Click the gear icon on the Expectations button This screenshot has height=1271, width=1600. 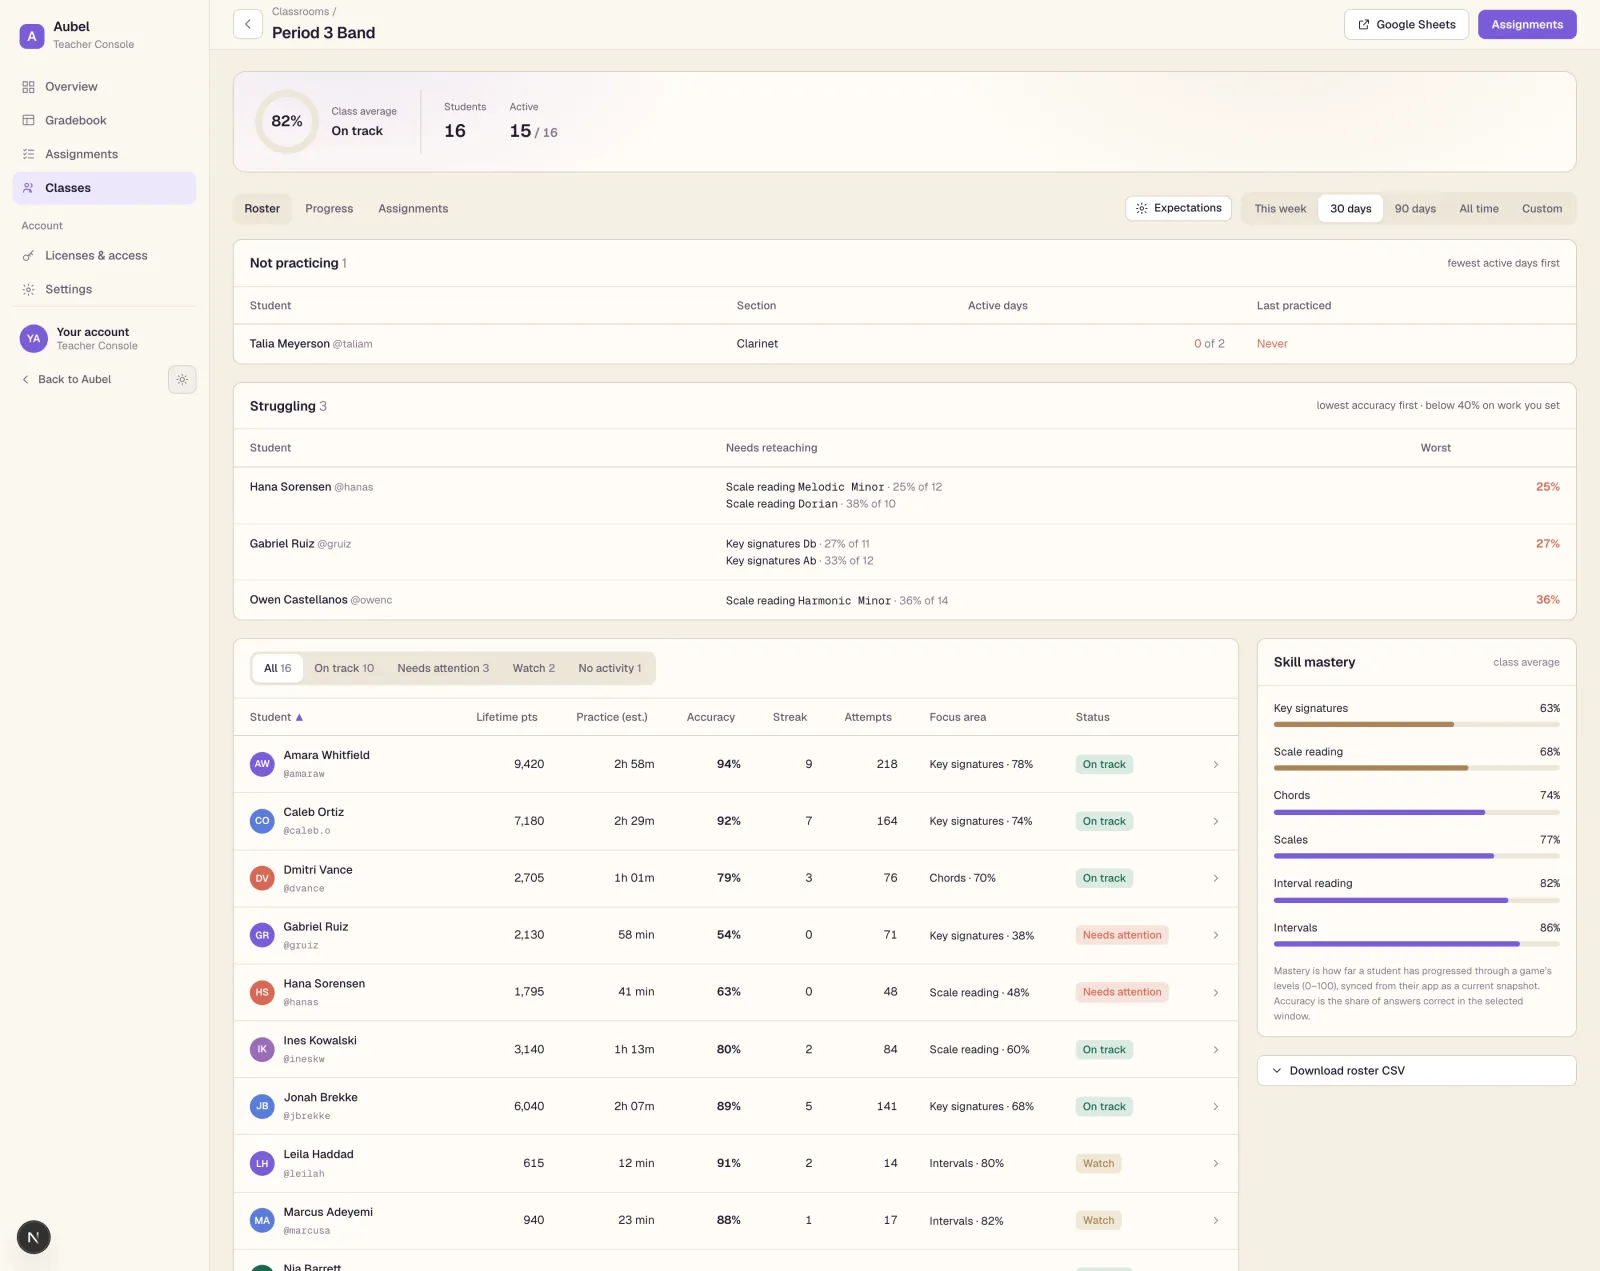click(x=1141, y=208)
